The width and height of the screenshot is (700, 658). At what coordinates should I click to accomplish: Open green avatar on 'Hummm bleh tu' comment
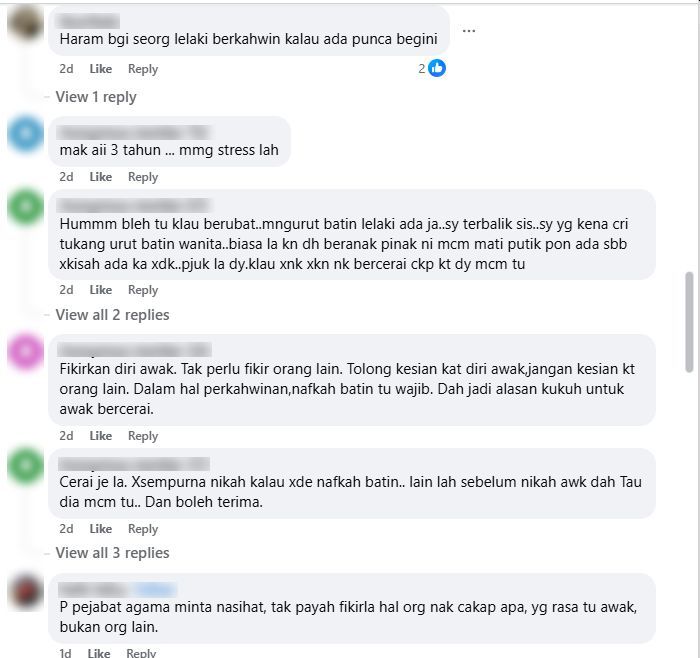tap(25, 207)
